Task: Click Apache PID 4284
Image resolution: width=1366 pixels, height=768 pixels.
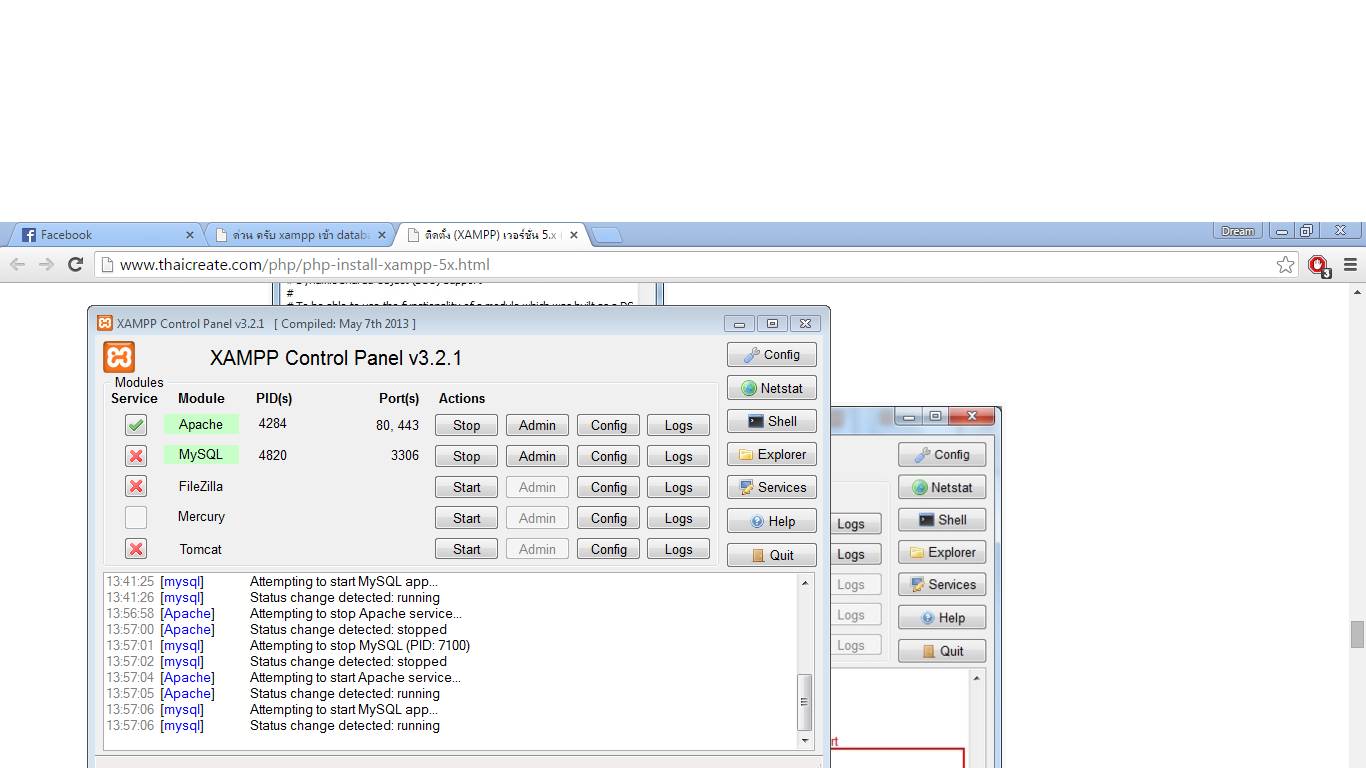Action: pyautogui.click(x=272, y=423)
